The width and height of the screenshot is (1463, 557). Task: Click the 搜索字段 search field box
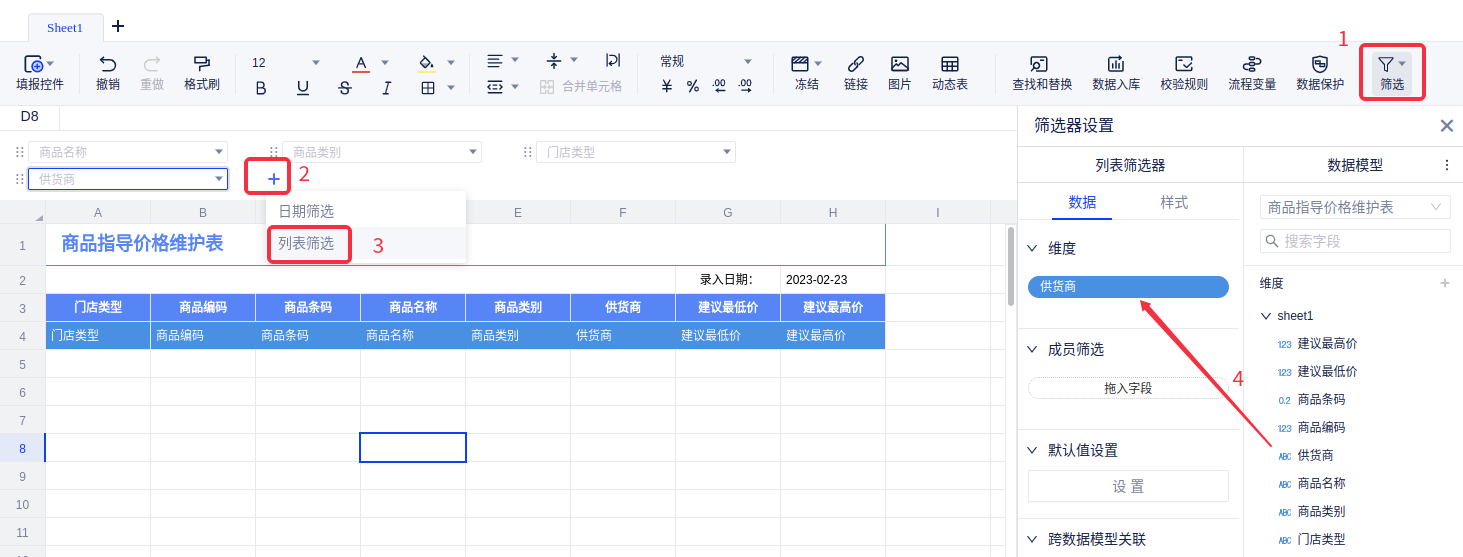click(1355, 241)
